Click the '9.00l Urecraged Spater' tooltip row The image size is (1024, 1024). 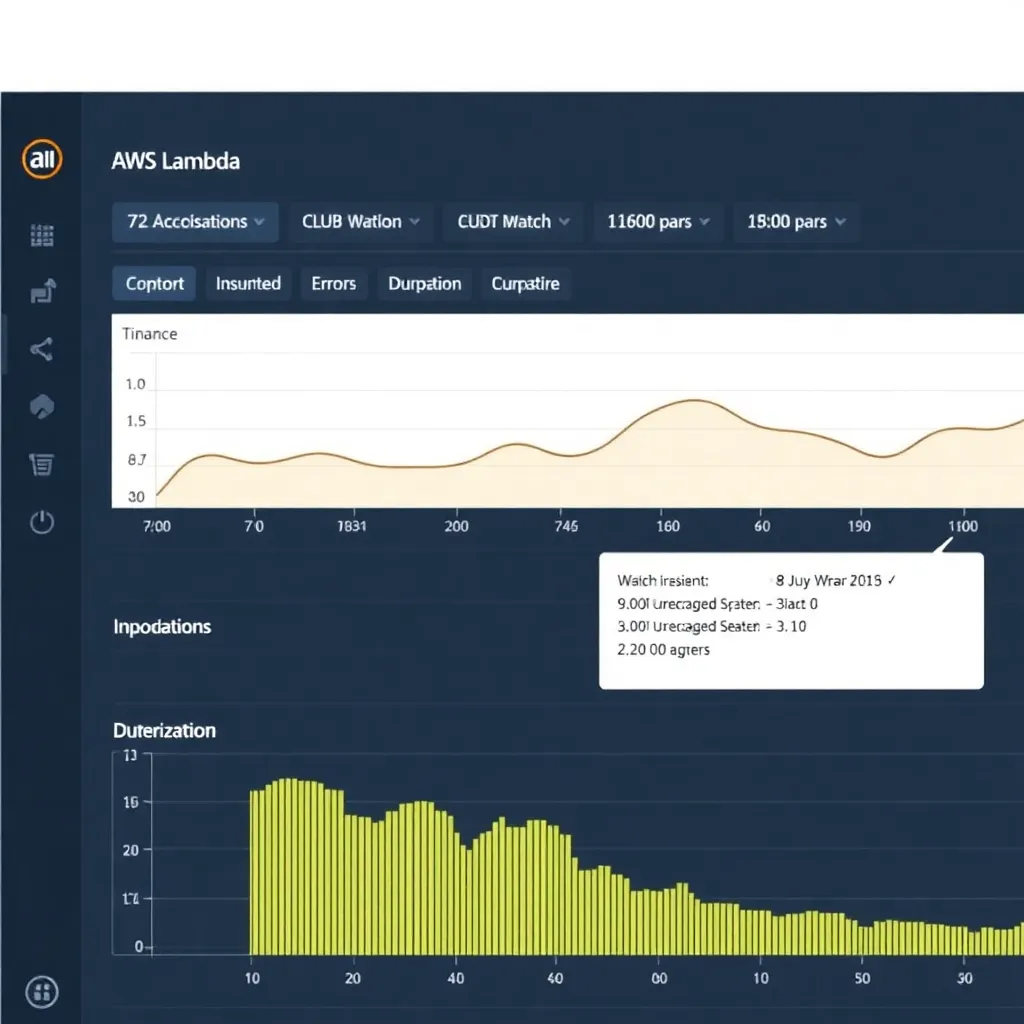717,603
